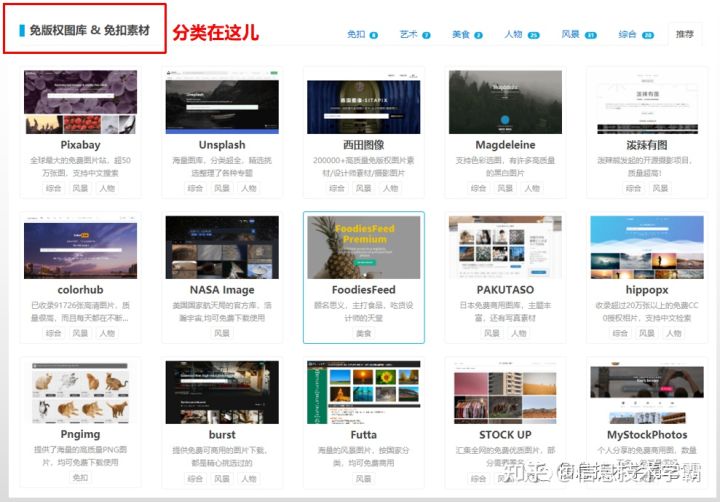Click the Pixabay description text
Screen dimensions: 720x502
[x=80, y=167]
